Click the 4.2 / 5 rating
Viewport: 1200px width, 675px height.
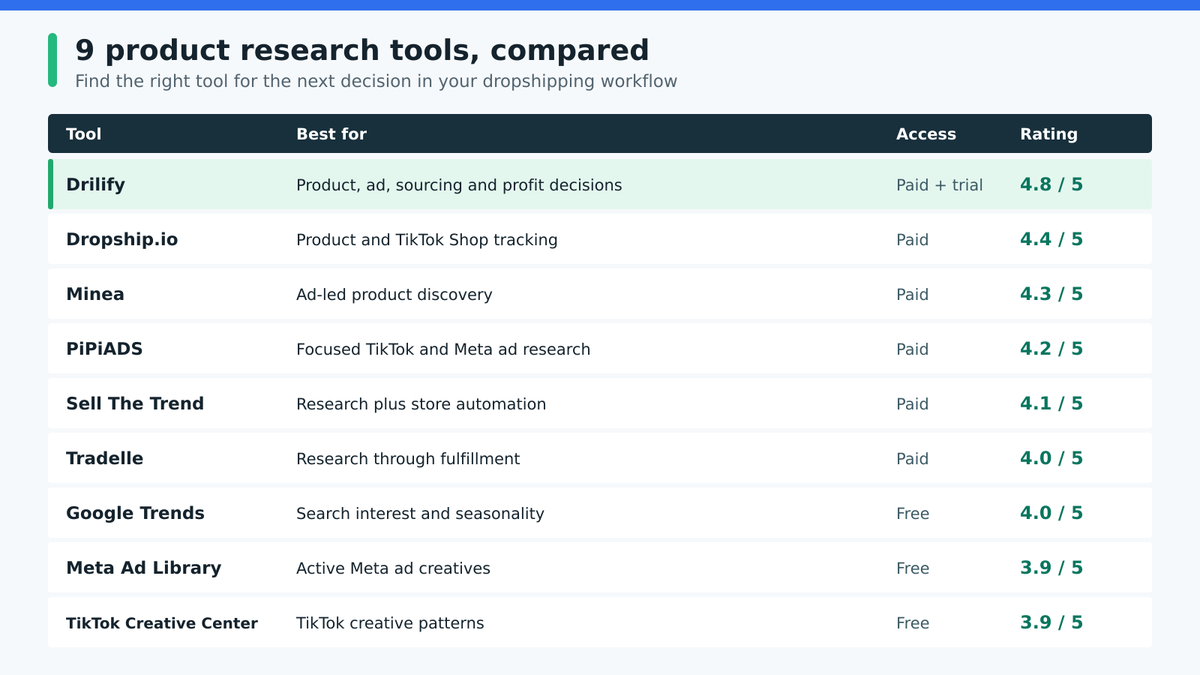(x=1051, y=349)
